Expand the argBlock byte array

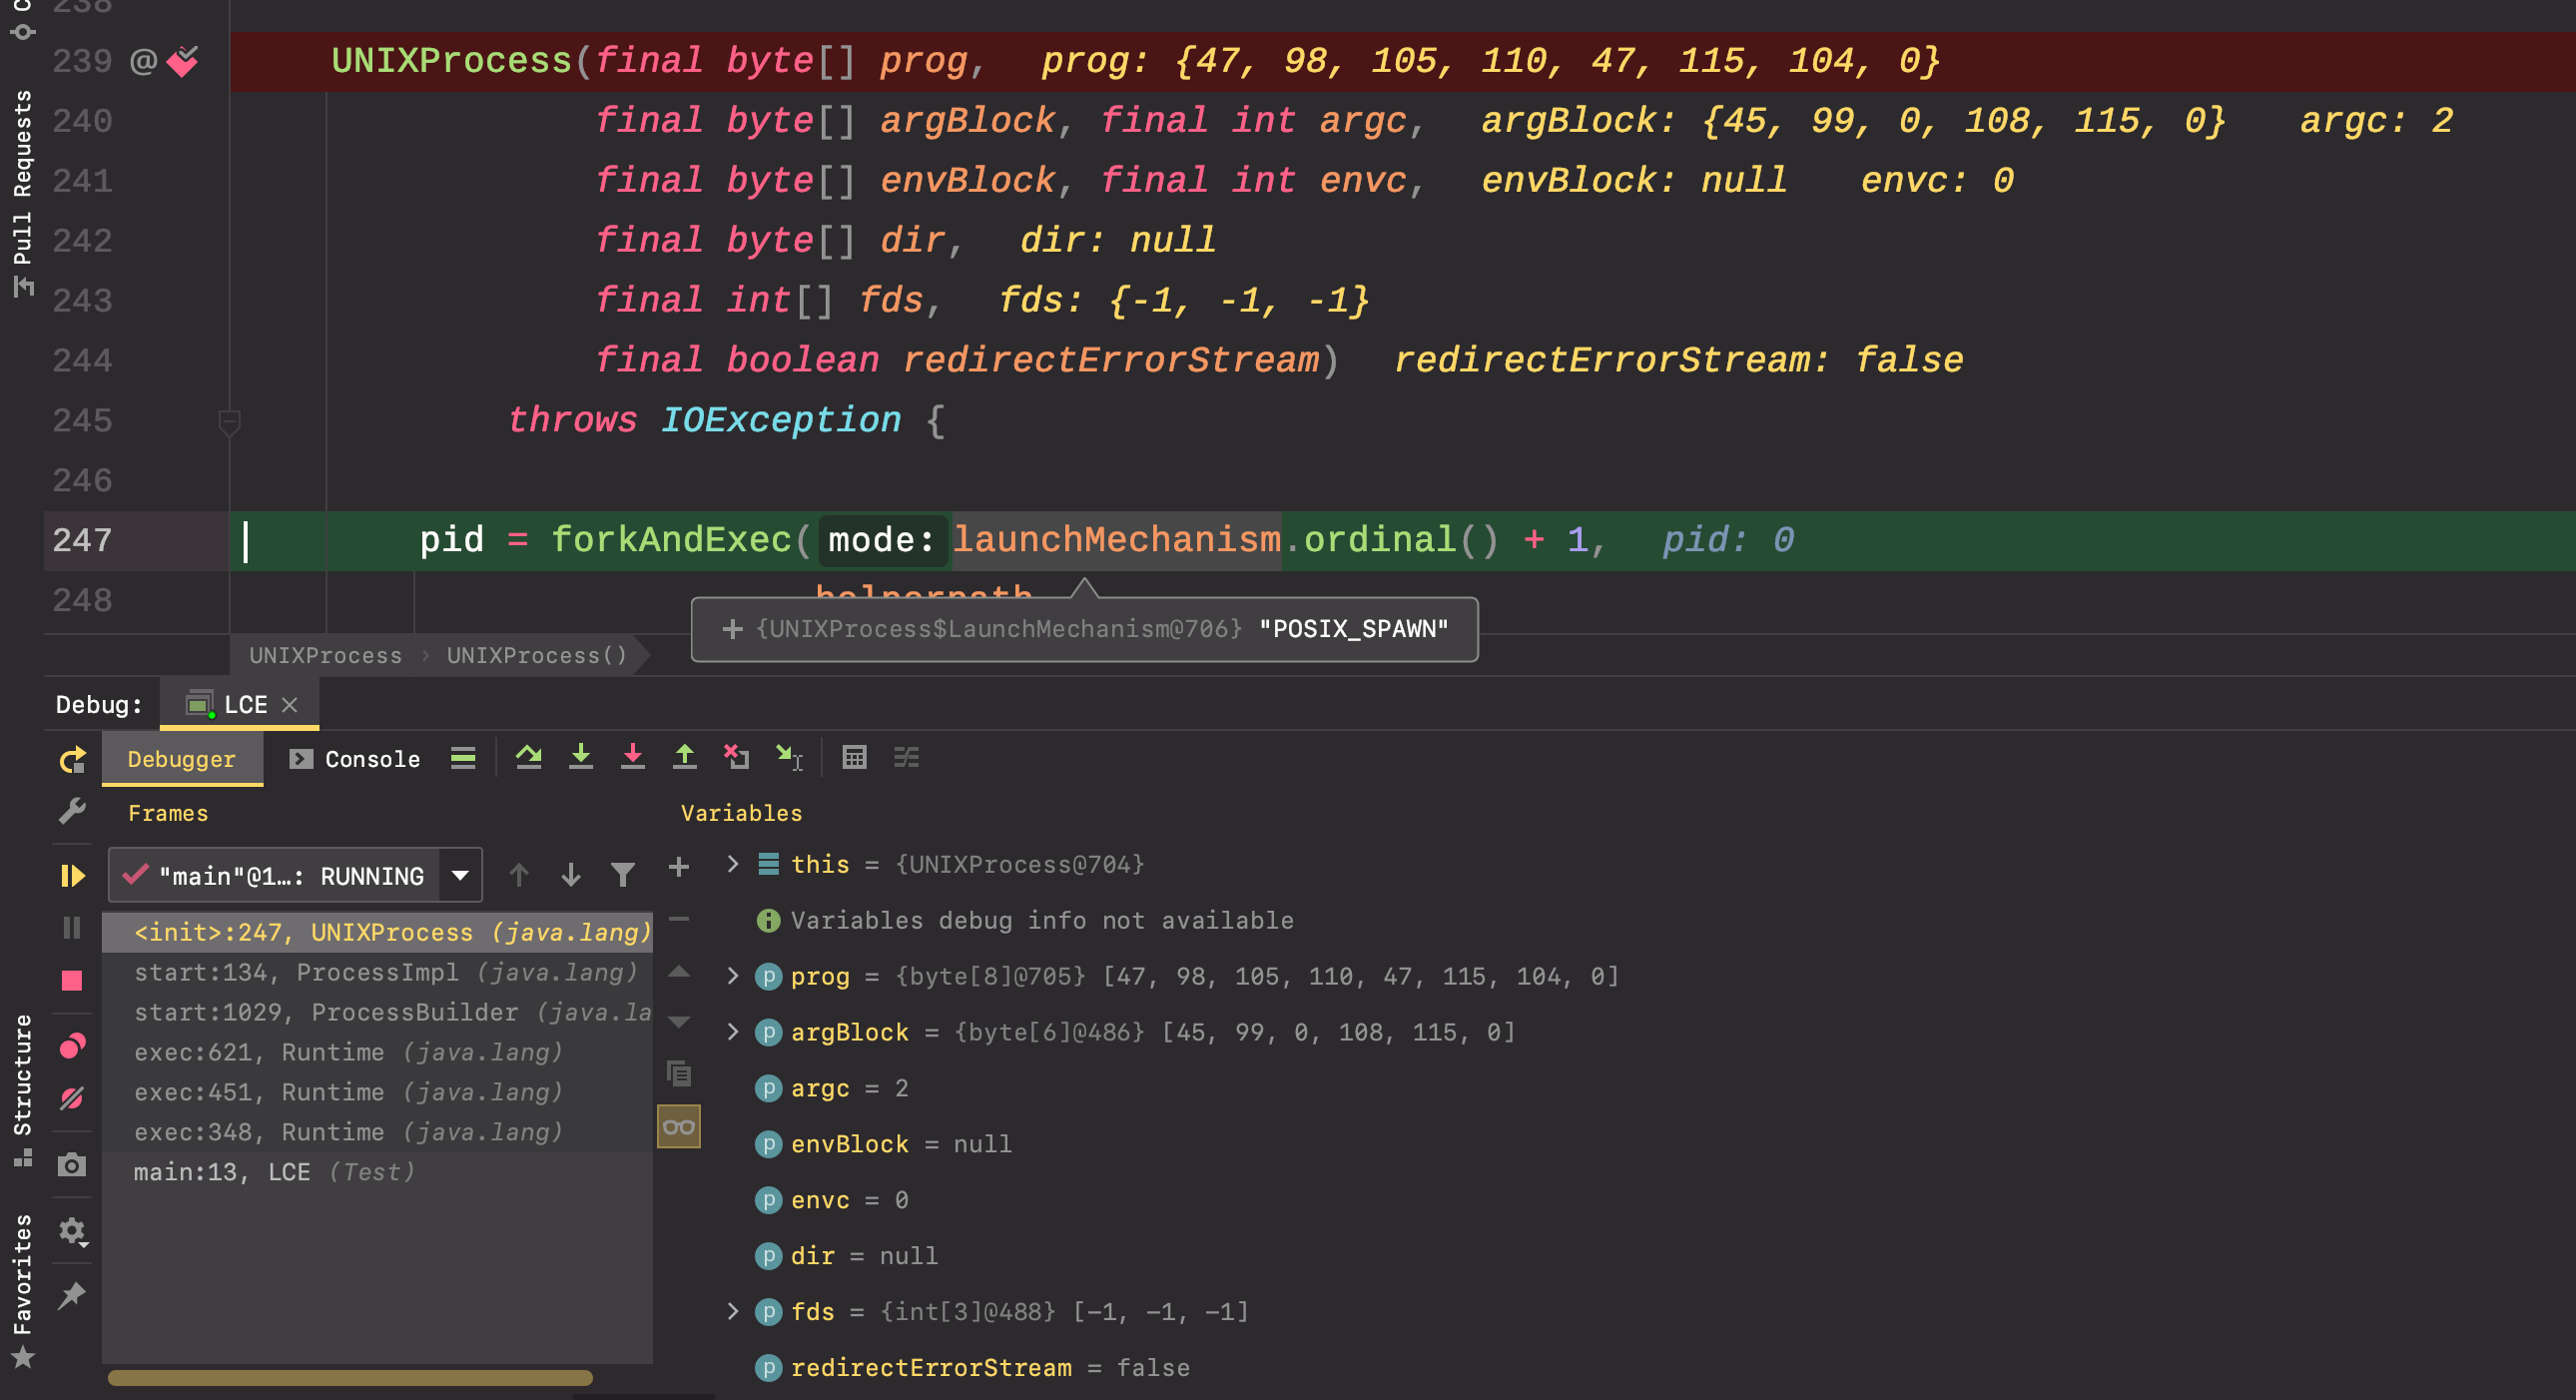[733, 1032]
